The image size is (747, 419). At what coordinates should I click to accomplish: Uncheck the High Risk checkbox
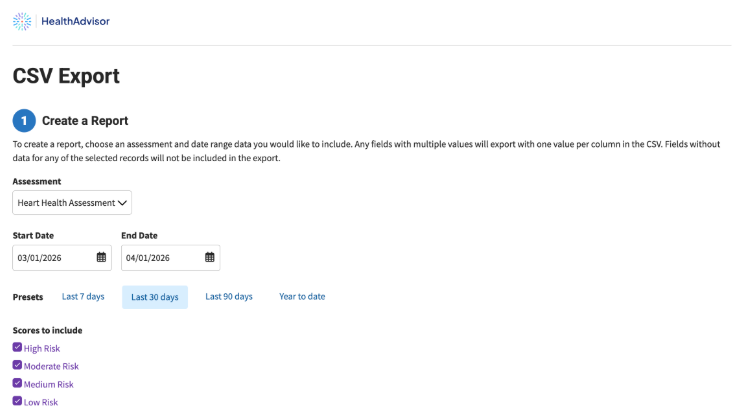tap(17, 348)
